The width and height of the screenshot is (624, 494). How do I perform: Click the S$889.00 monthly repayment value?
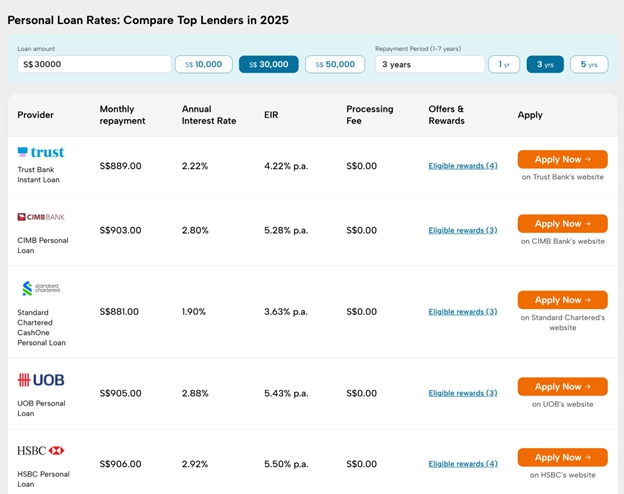121,166
